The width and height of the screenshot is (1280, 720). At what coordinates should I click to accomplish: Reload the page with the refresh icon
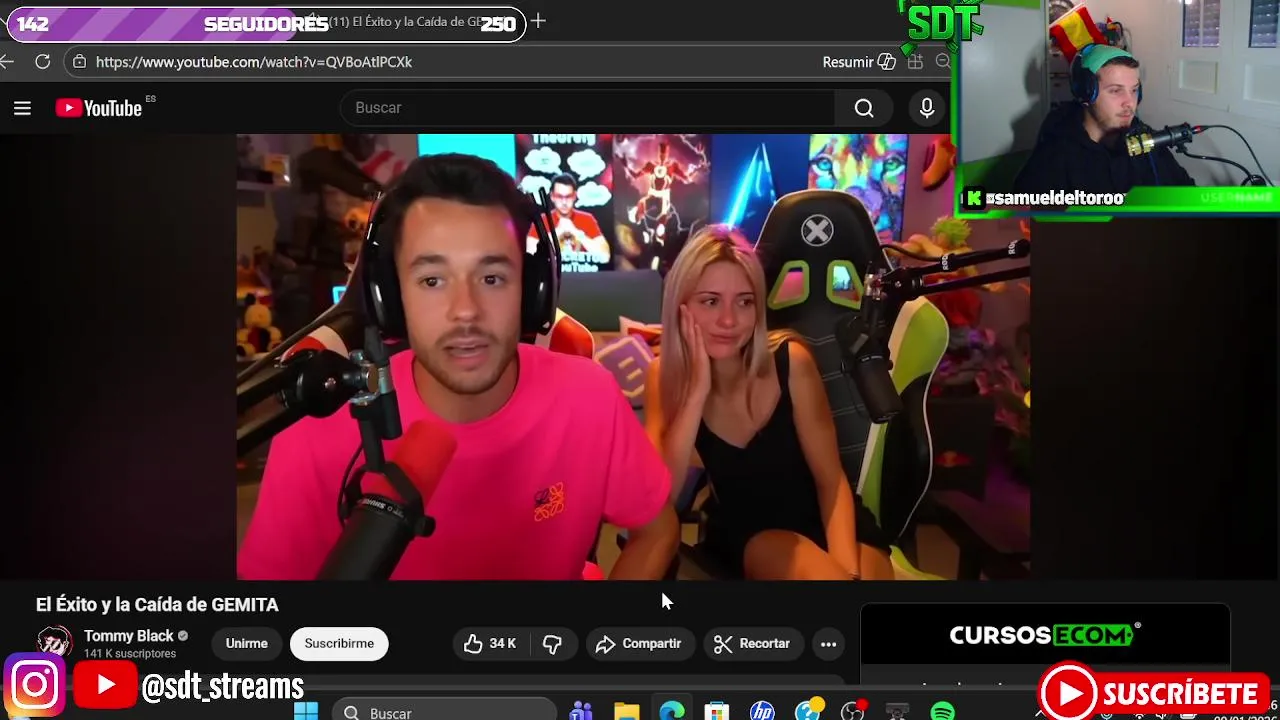[43, 62]
